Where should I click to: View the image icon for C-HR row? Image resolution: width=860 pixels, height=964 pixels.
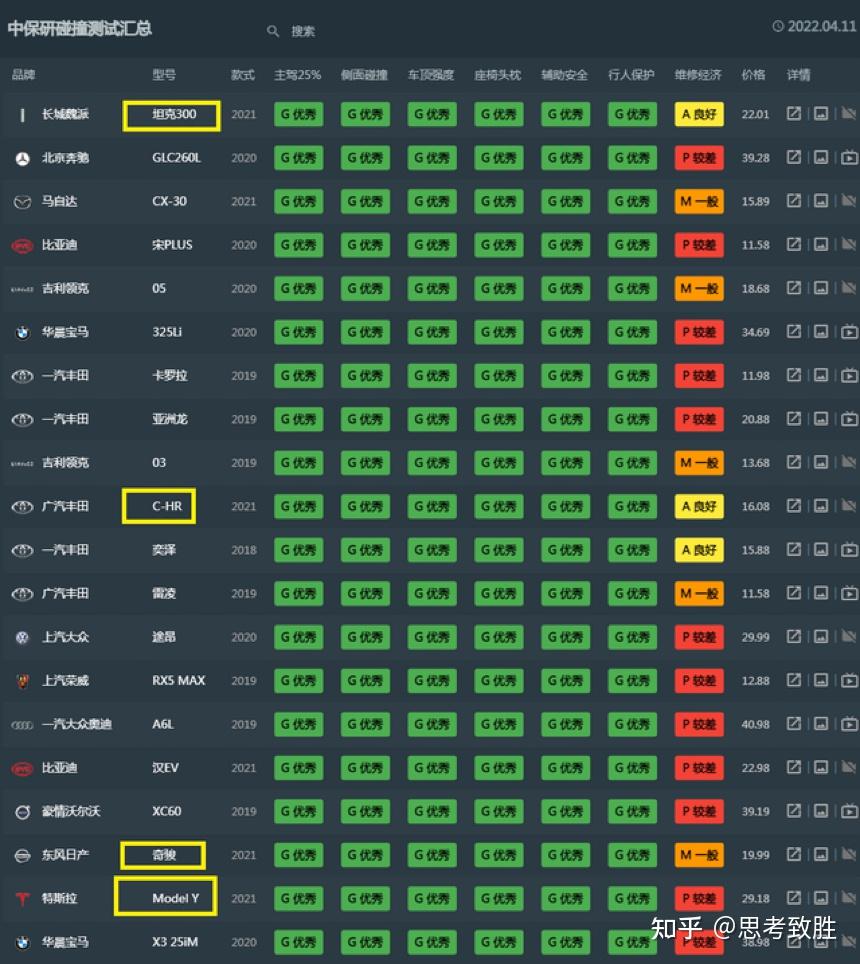[821, 506]
